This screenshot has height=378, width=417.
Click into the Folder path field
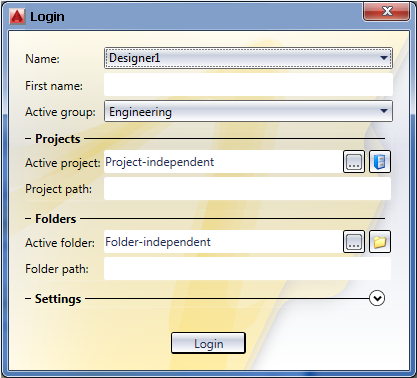pyautogui.click(x=247, y=269)
